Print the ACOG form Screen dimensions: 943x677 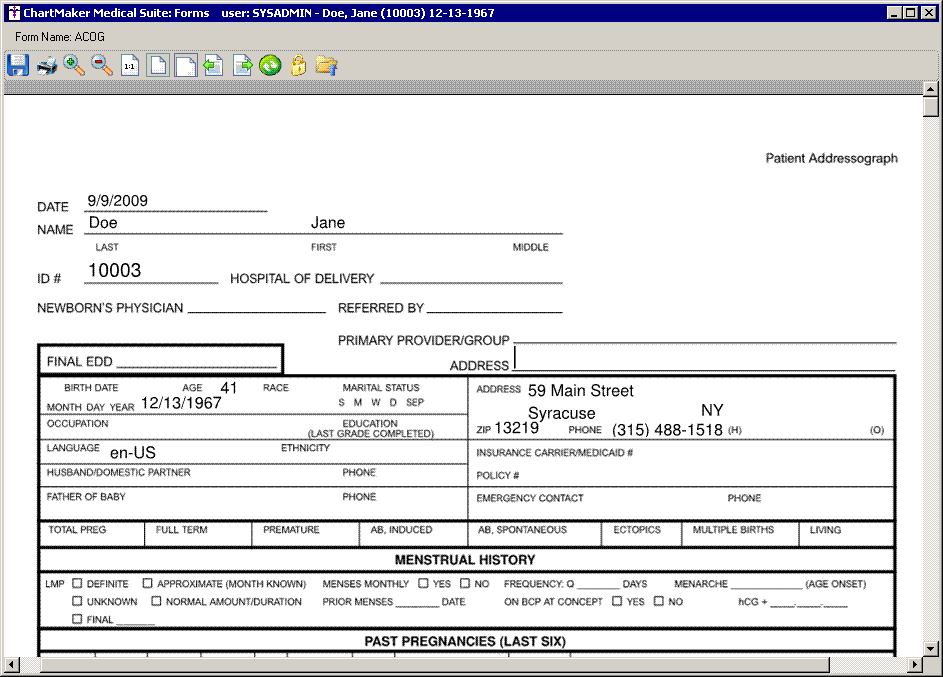point(46,66)
